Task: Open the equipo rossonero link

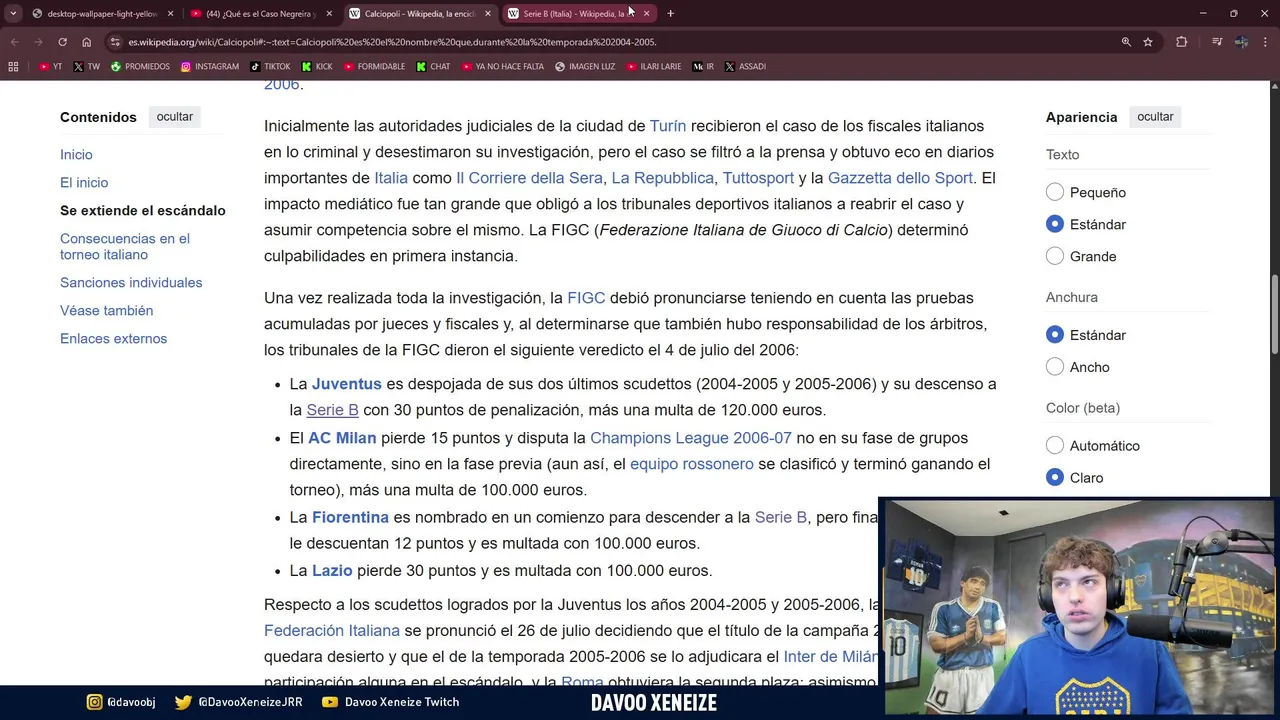Action: click(692, 464)
